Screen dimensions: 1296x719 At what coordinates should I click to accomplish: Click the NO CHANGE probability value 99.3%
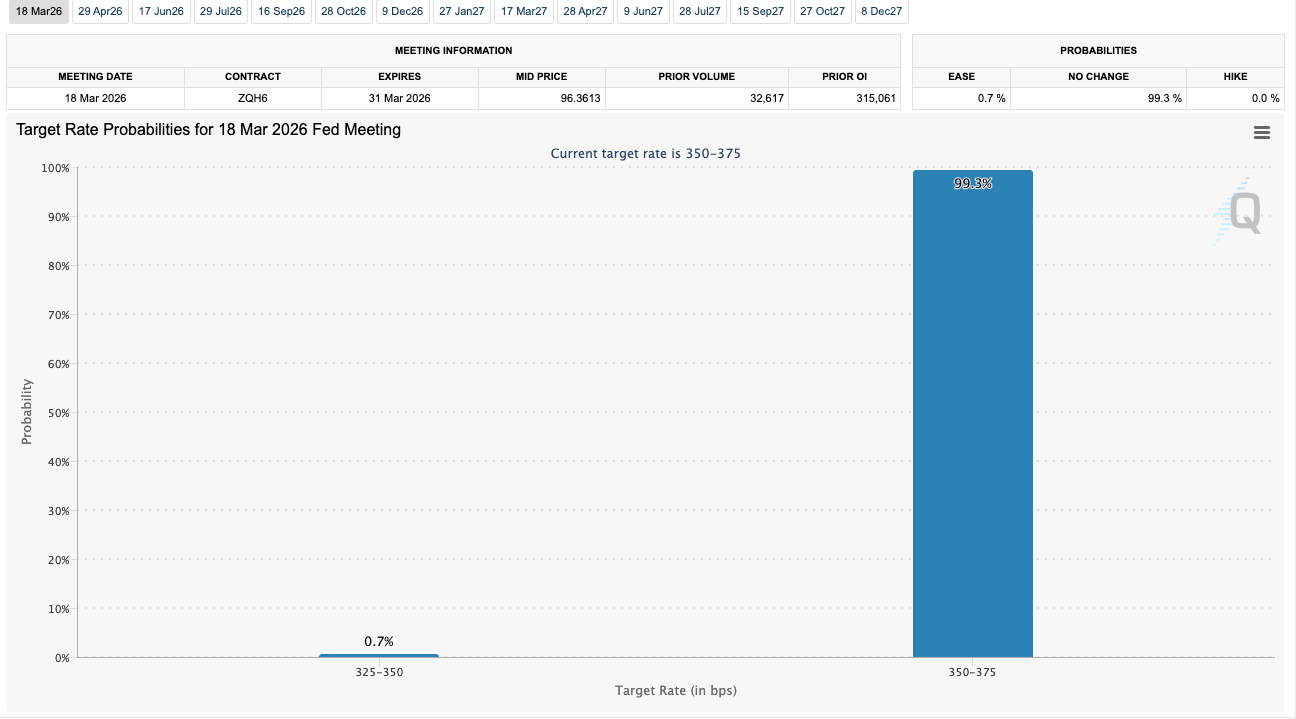[1168, 97]
